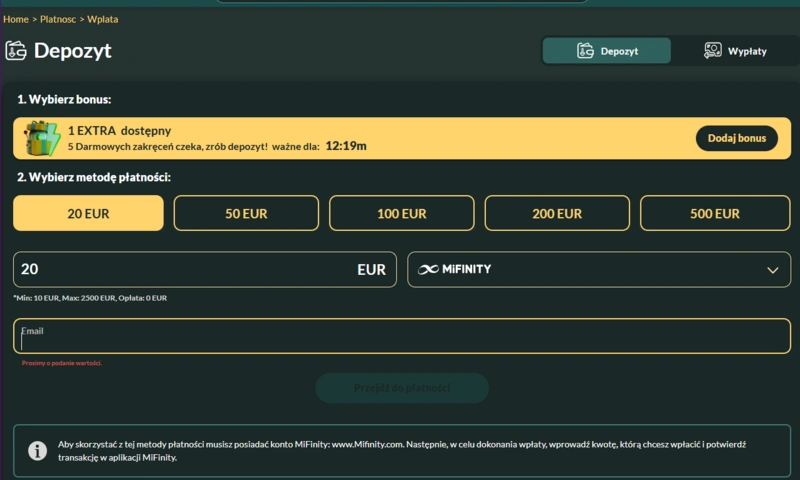This screenshot has width=800, height=480.
Task: Click the cash icon on the Wypłaty tab
Action: [x=713, y=50]
